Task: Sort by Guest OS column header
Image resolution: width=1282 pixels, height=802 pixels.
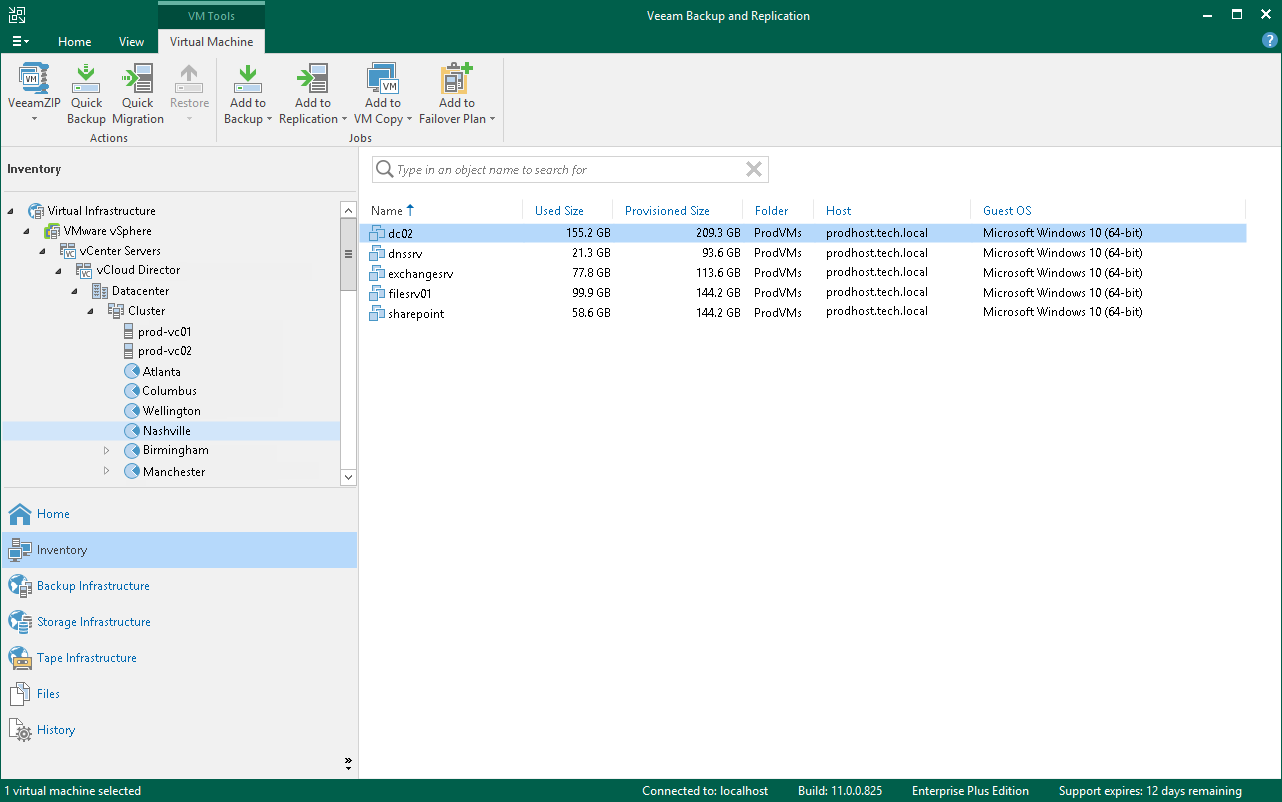Action: tap(1007, 211)
